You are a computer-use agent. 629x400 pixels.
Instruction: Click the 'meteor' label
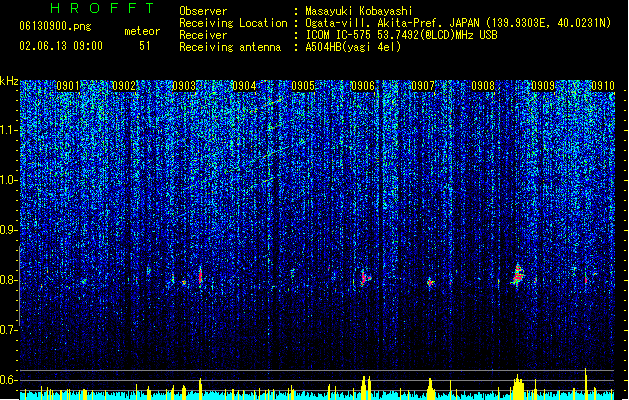[142, 31]
